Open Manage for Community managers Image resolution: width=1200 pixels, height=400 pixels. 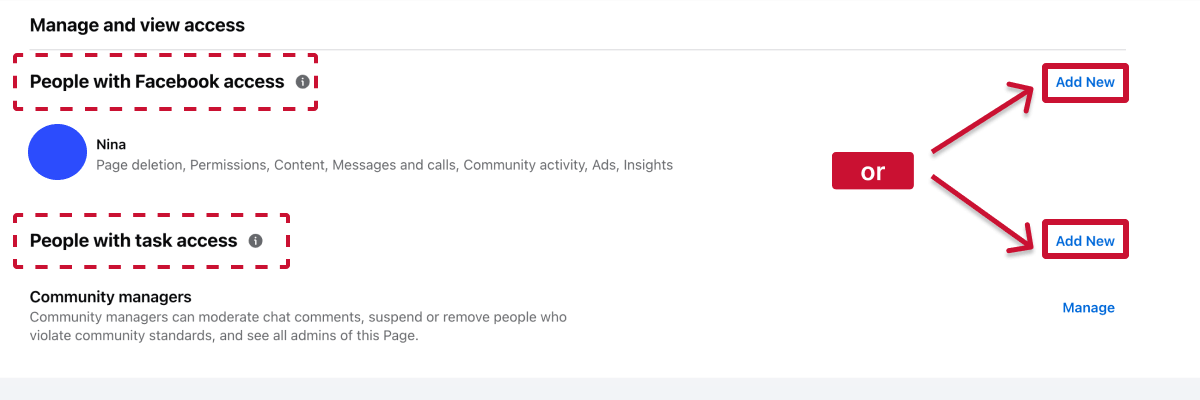tap(1088, 308)
